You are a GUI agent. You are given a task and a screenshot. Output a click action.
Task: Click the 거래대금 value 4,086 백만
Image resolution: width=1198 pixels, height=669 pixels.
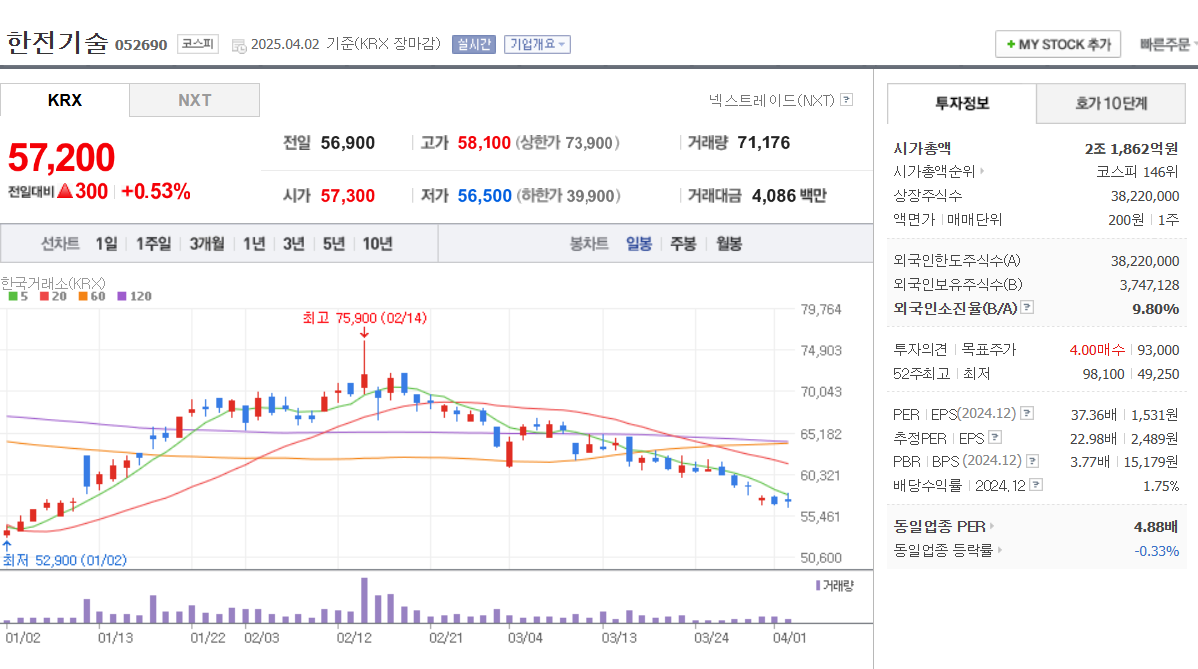[789, 196]
